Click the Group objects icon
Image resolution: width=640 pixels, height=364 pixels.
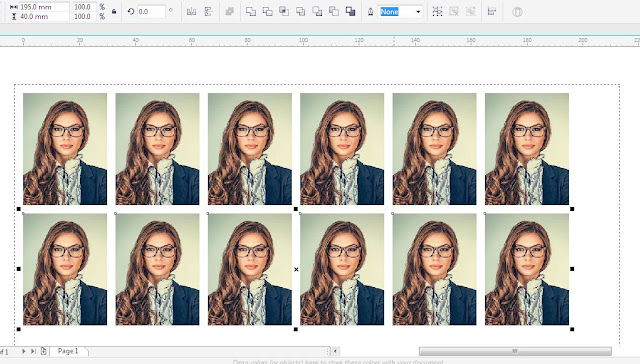[x=437, y=12]
